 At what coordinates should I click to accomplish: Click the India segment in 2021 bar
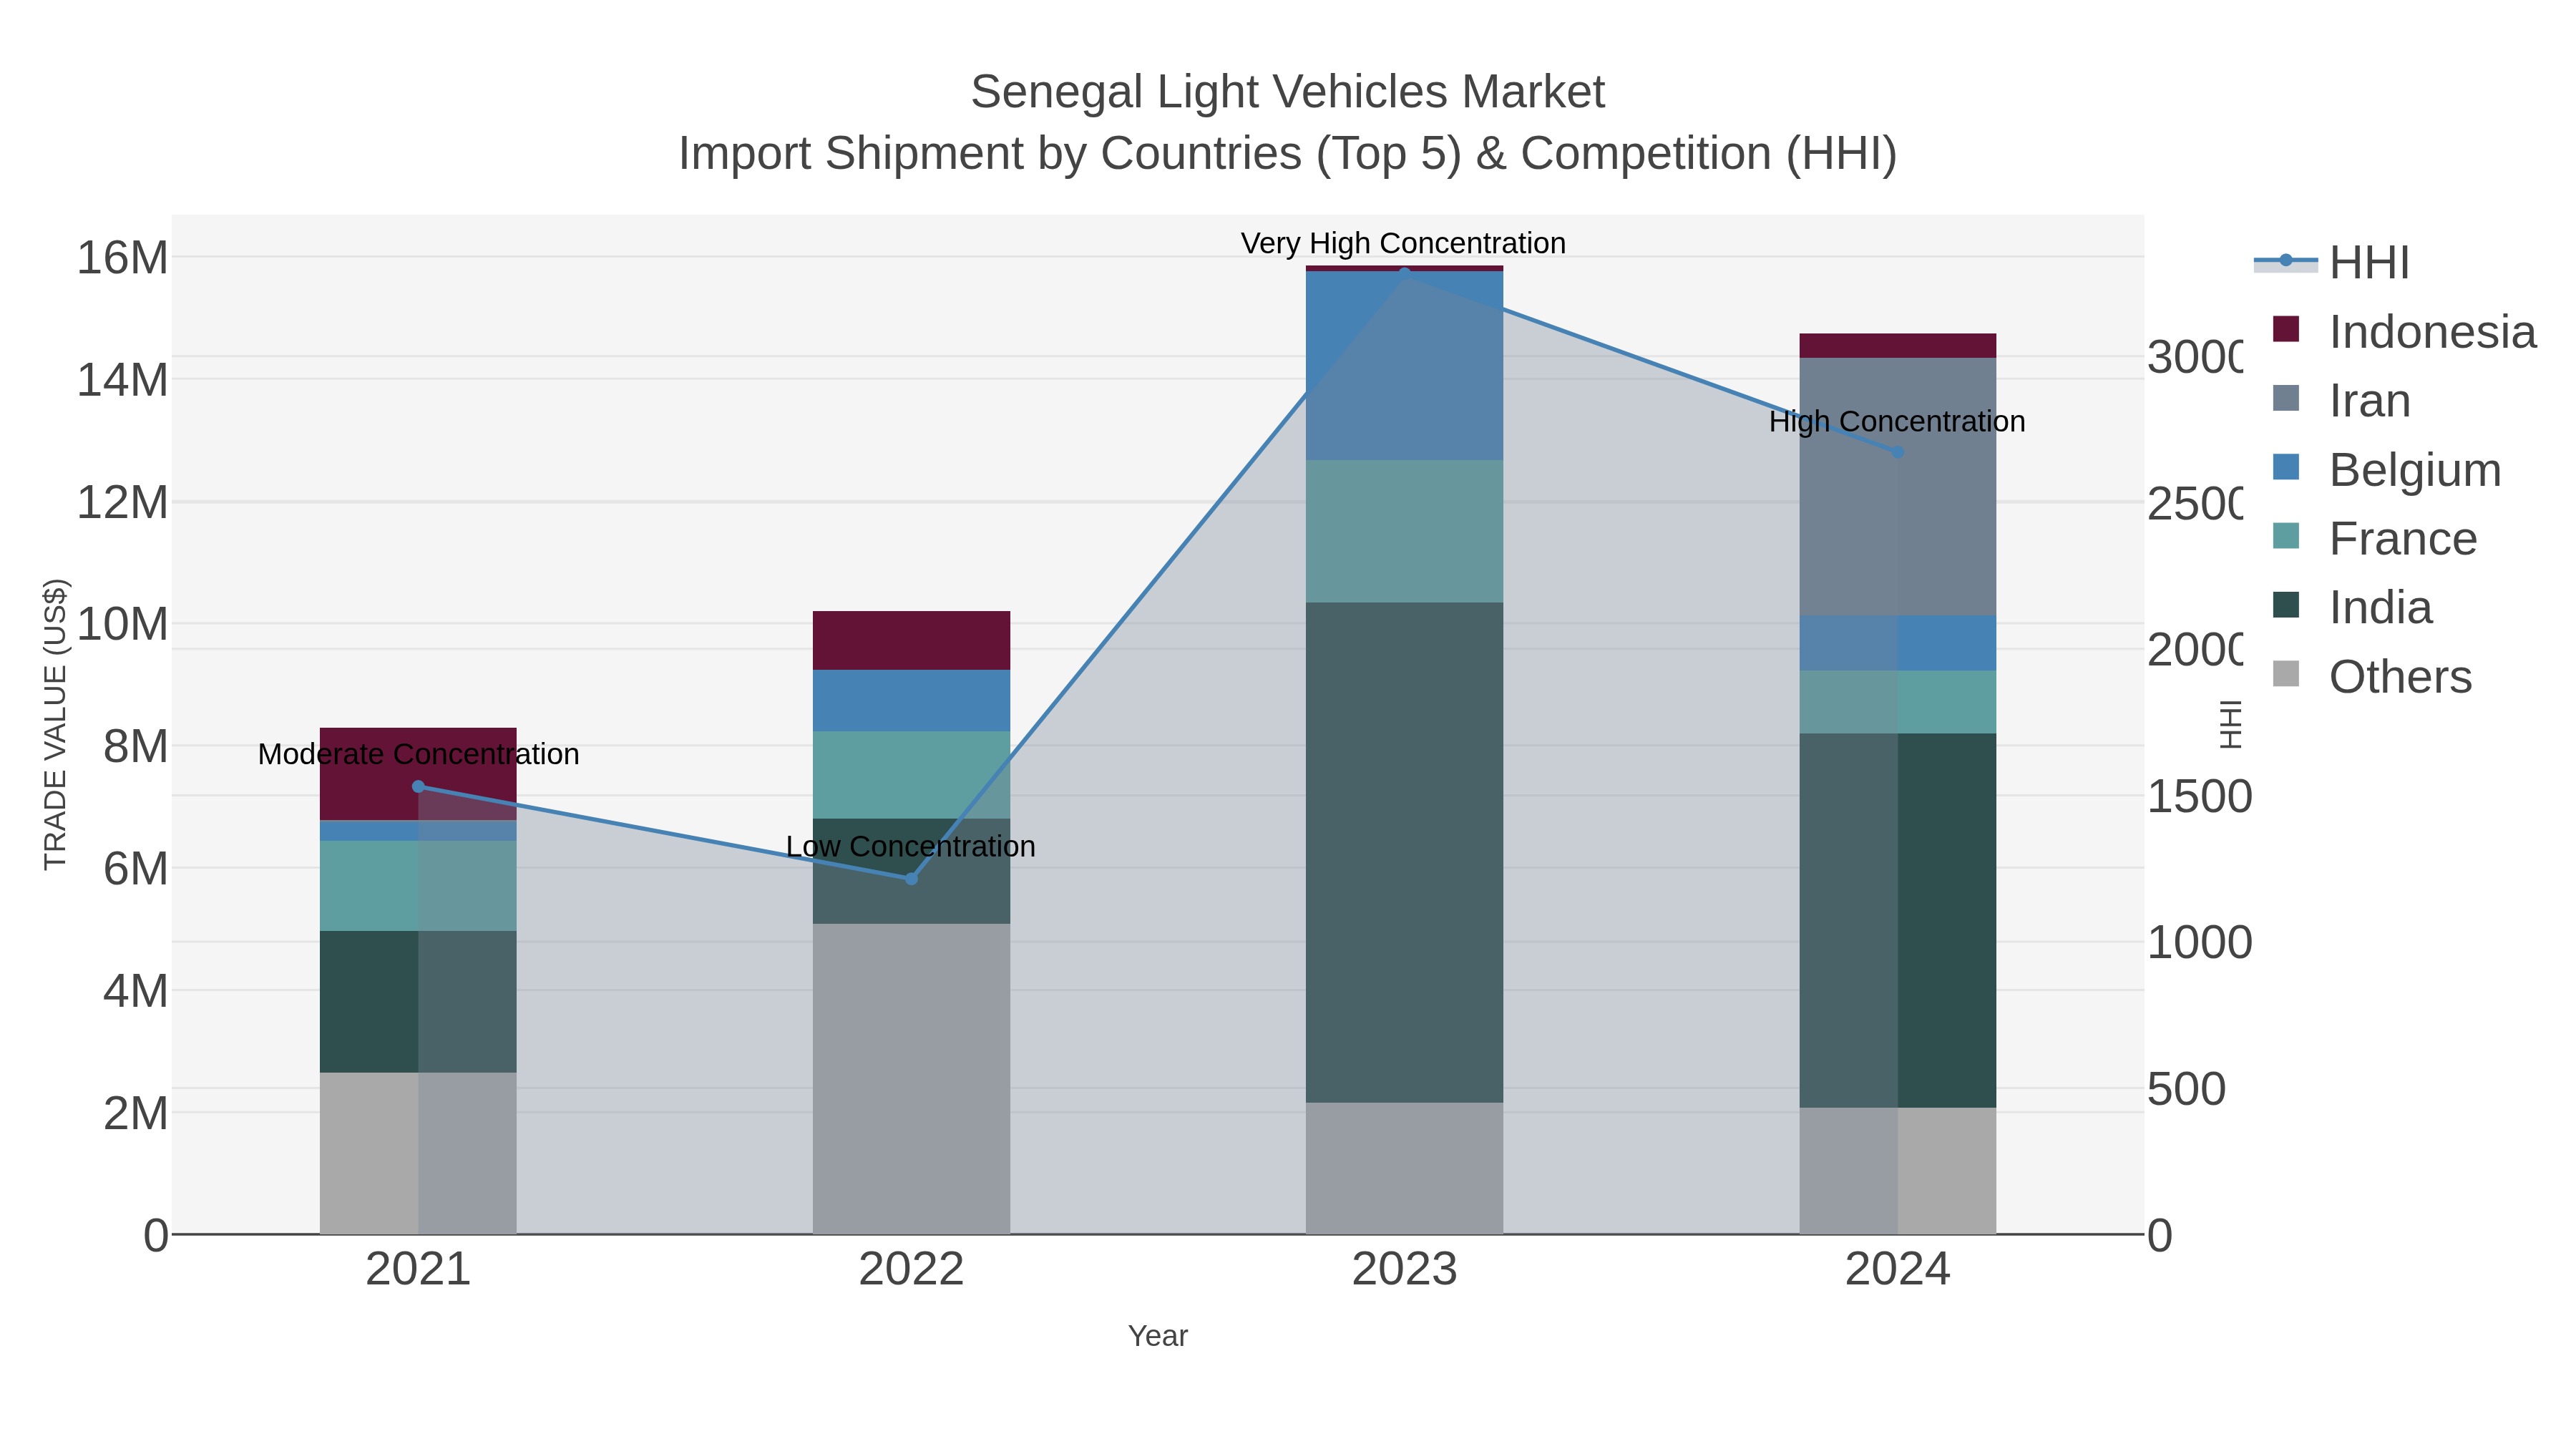pos(418,1002)
